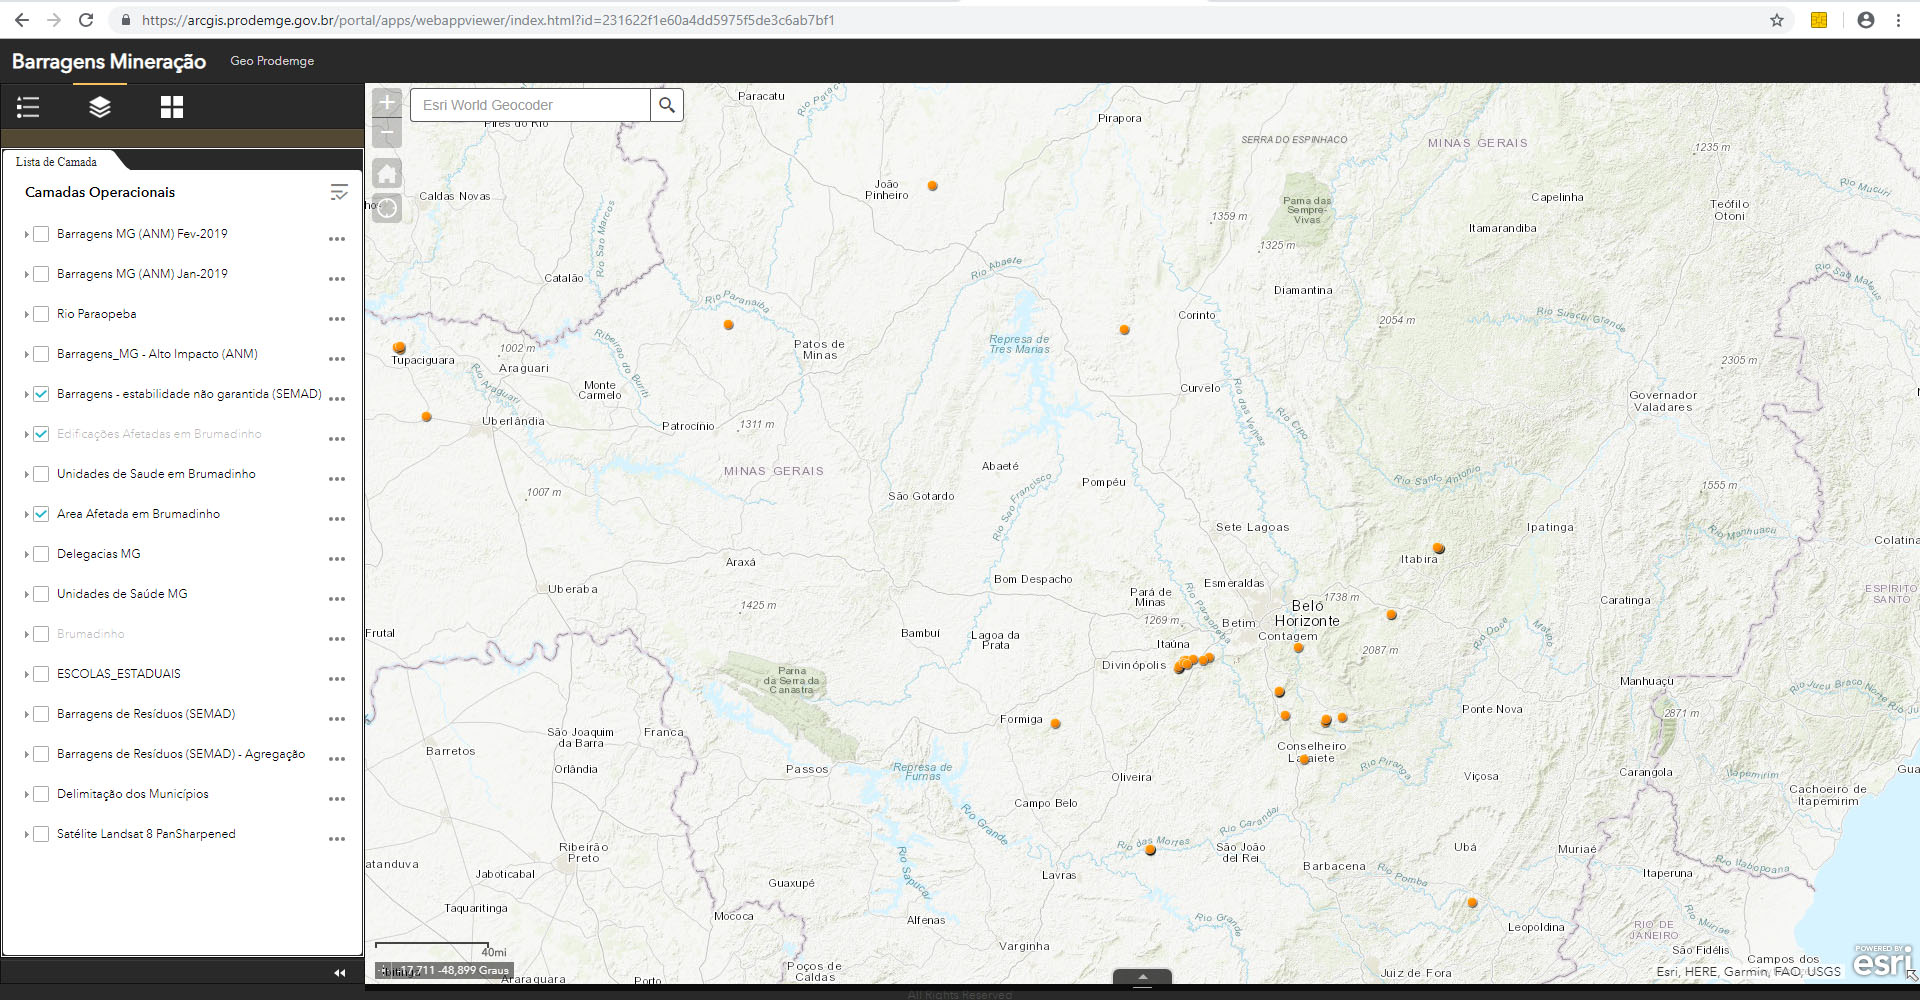Expand Satélite Landsat 8 PanSharpened layer
This screenshot has width=1920, height=1000.
point(26,834)
